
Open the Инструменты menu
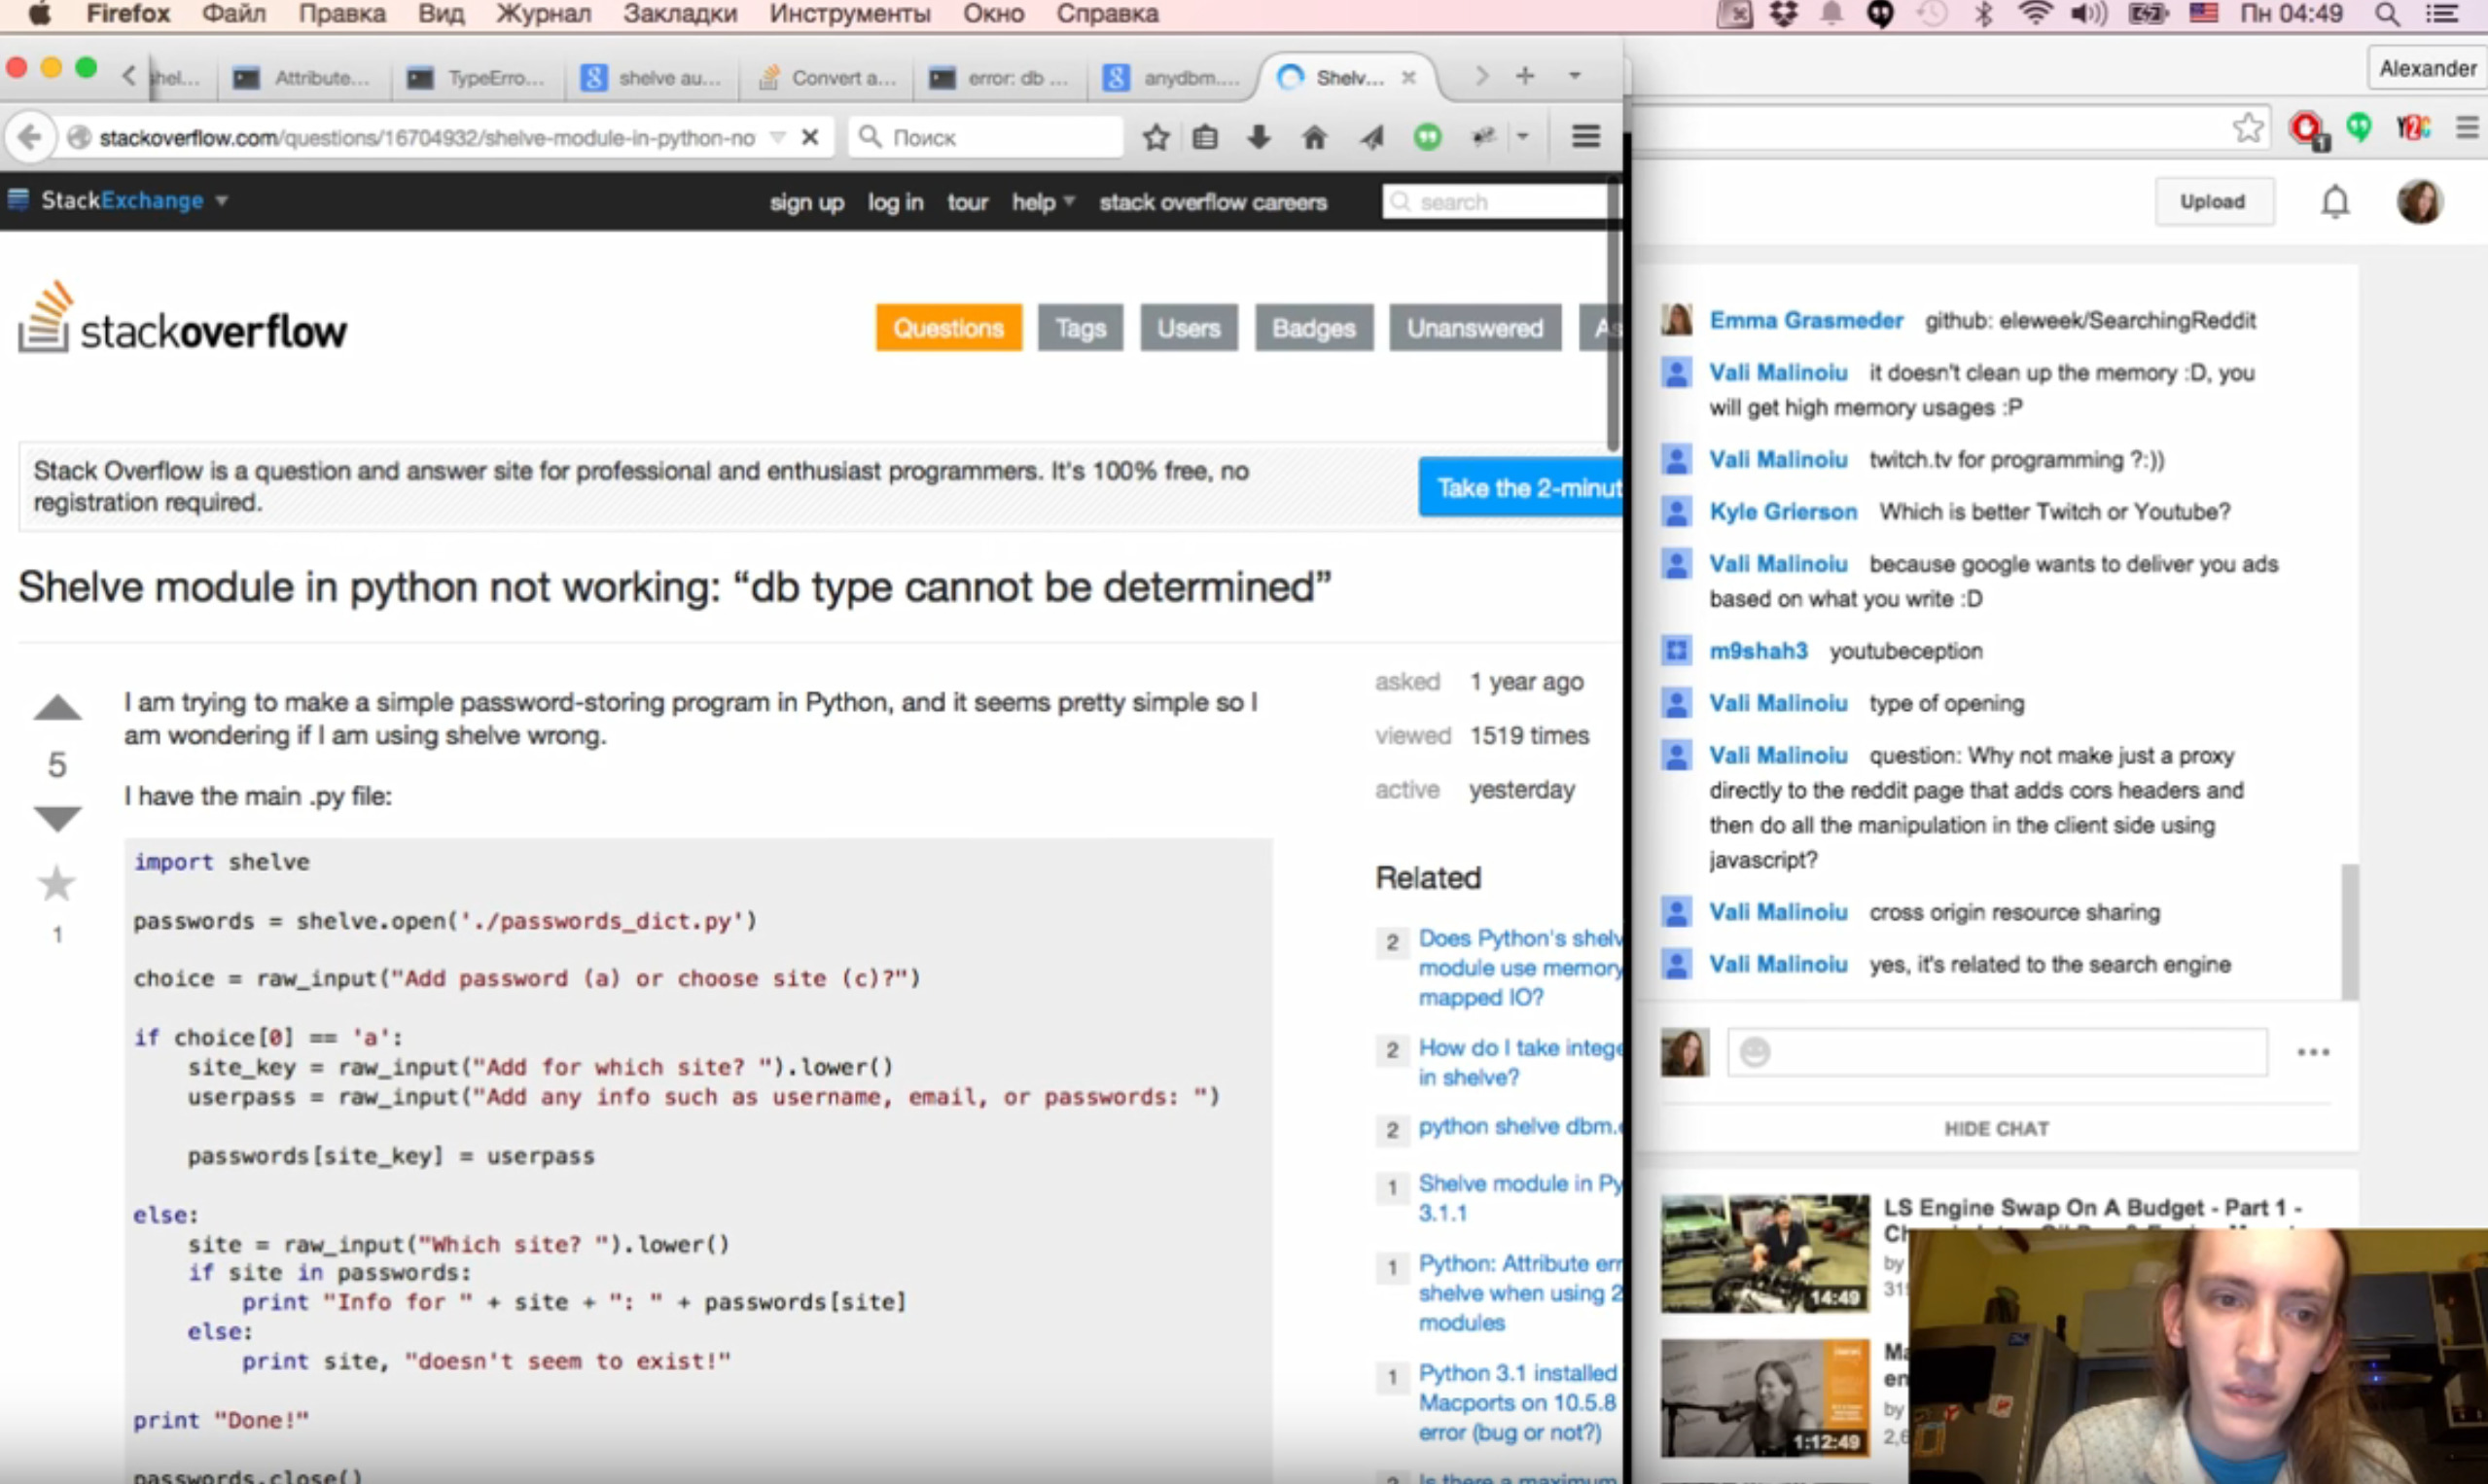click(x=850, y=14)
